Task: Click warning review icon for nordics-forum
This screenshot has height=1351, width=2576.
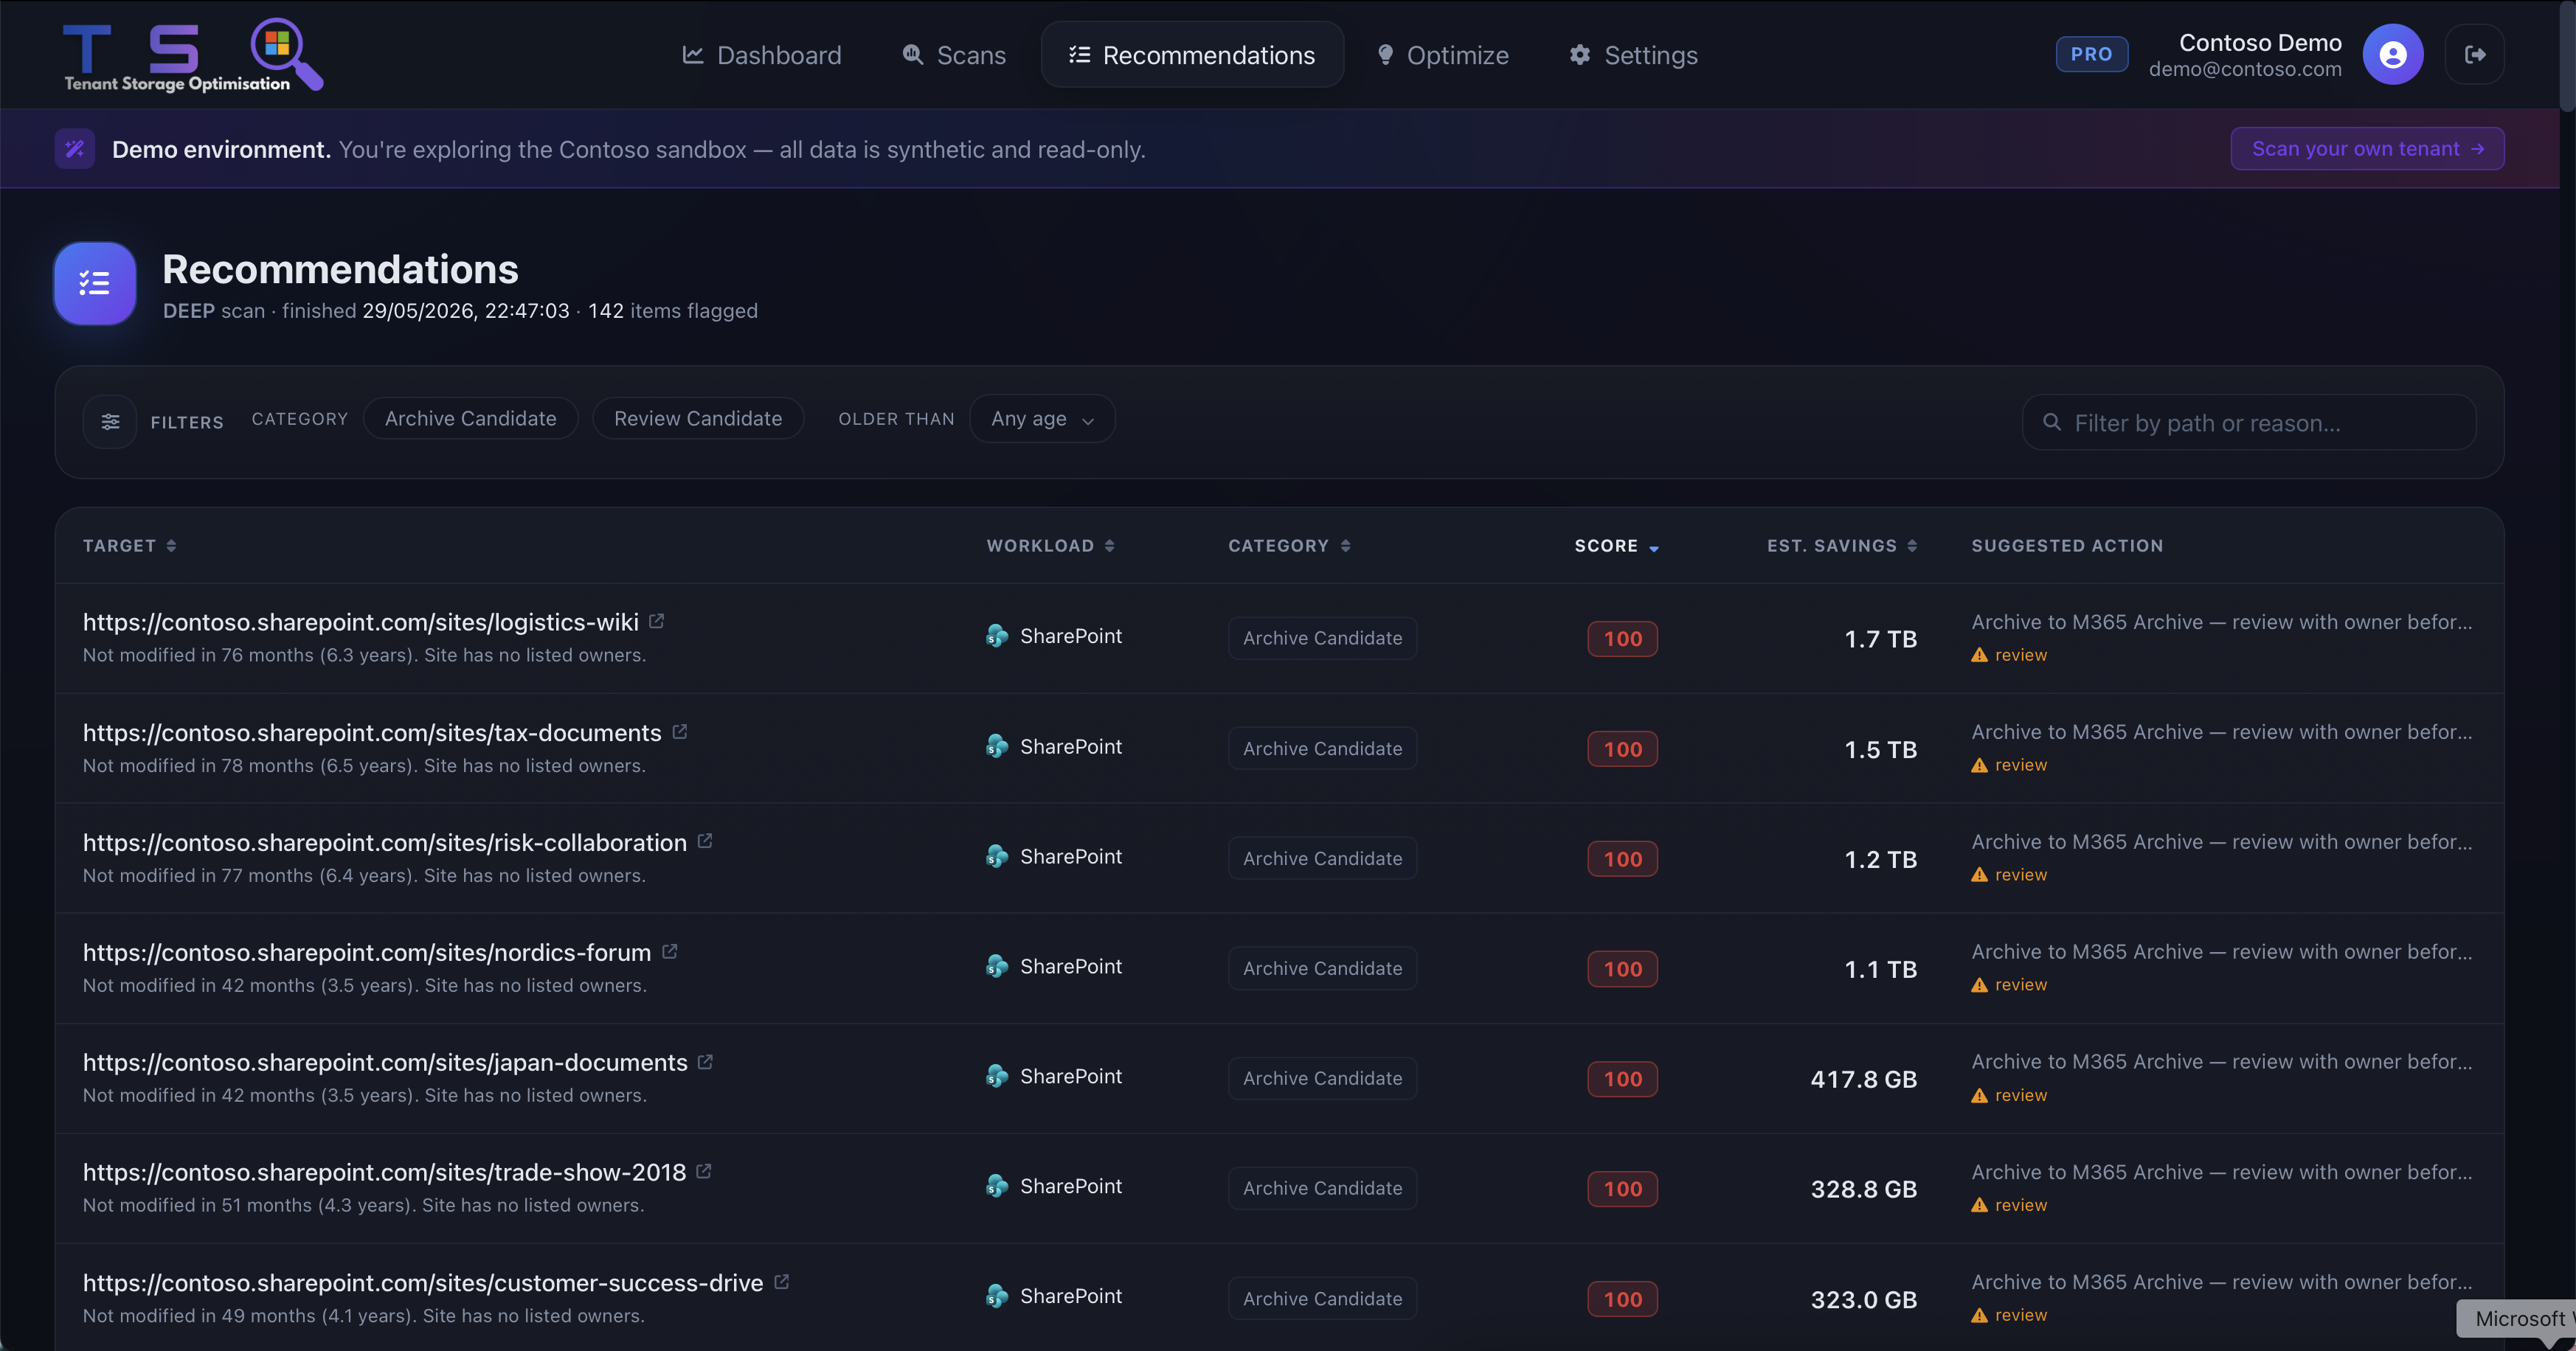Action: (x=1979, y=985)
